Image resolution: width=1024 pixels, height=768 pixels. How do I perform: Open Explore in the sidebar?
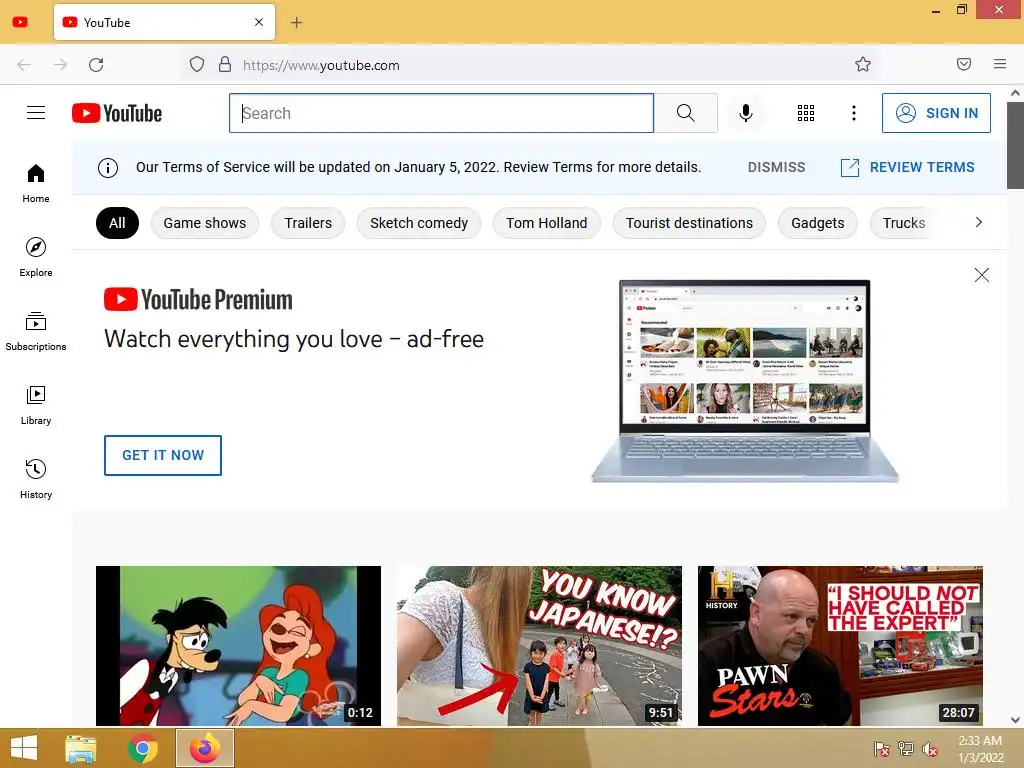click(36, 257)
